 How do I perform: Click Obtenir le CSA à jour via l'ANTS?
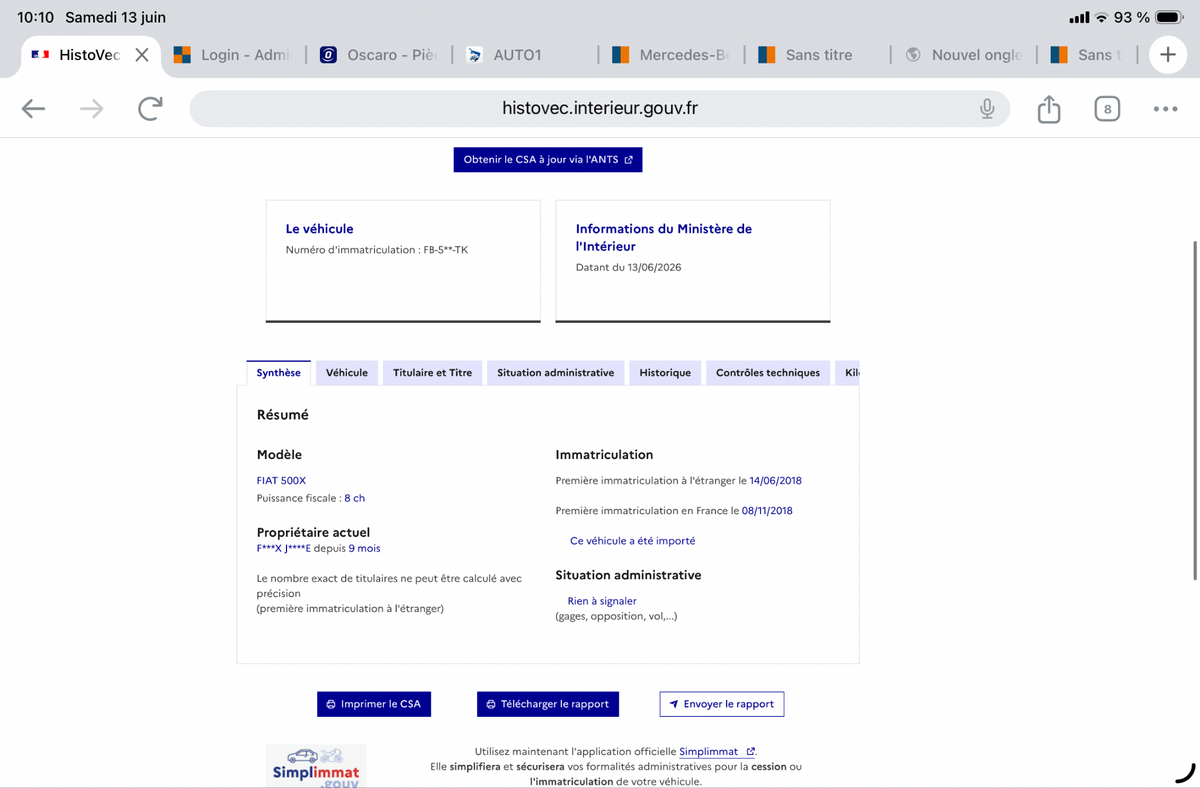pyautogui.click(x=548, y=160)
